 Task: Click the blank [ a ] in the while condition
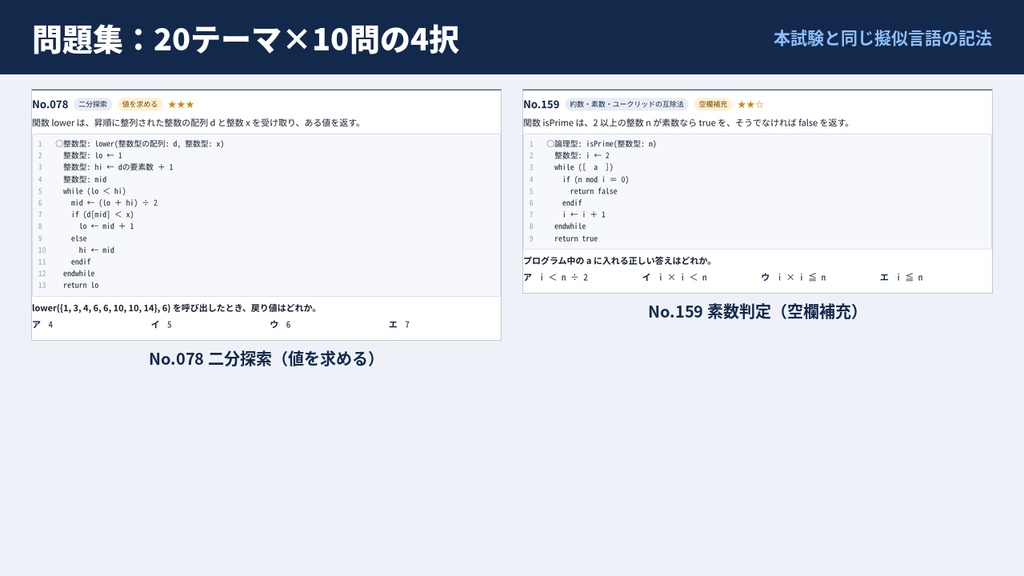coord(596,167)
